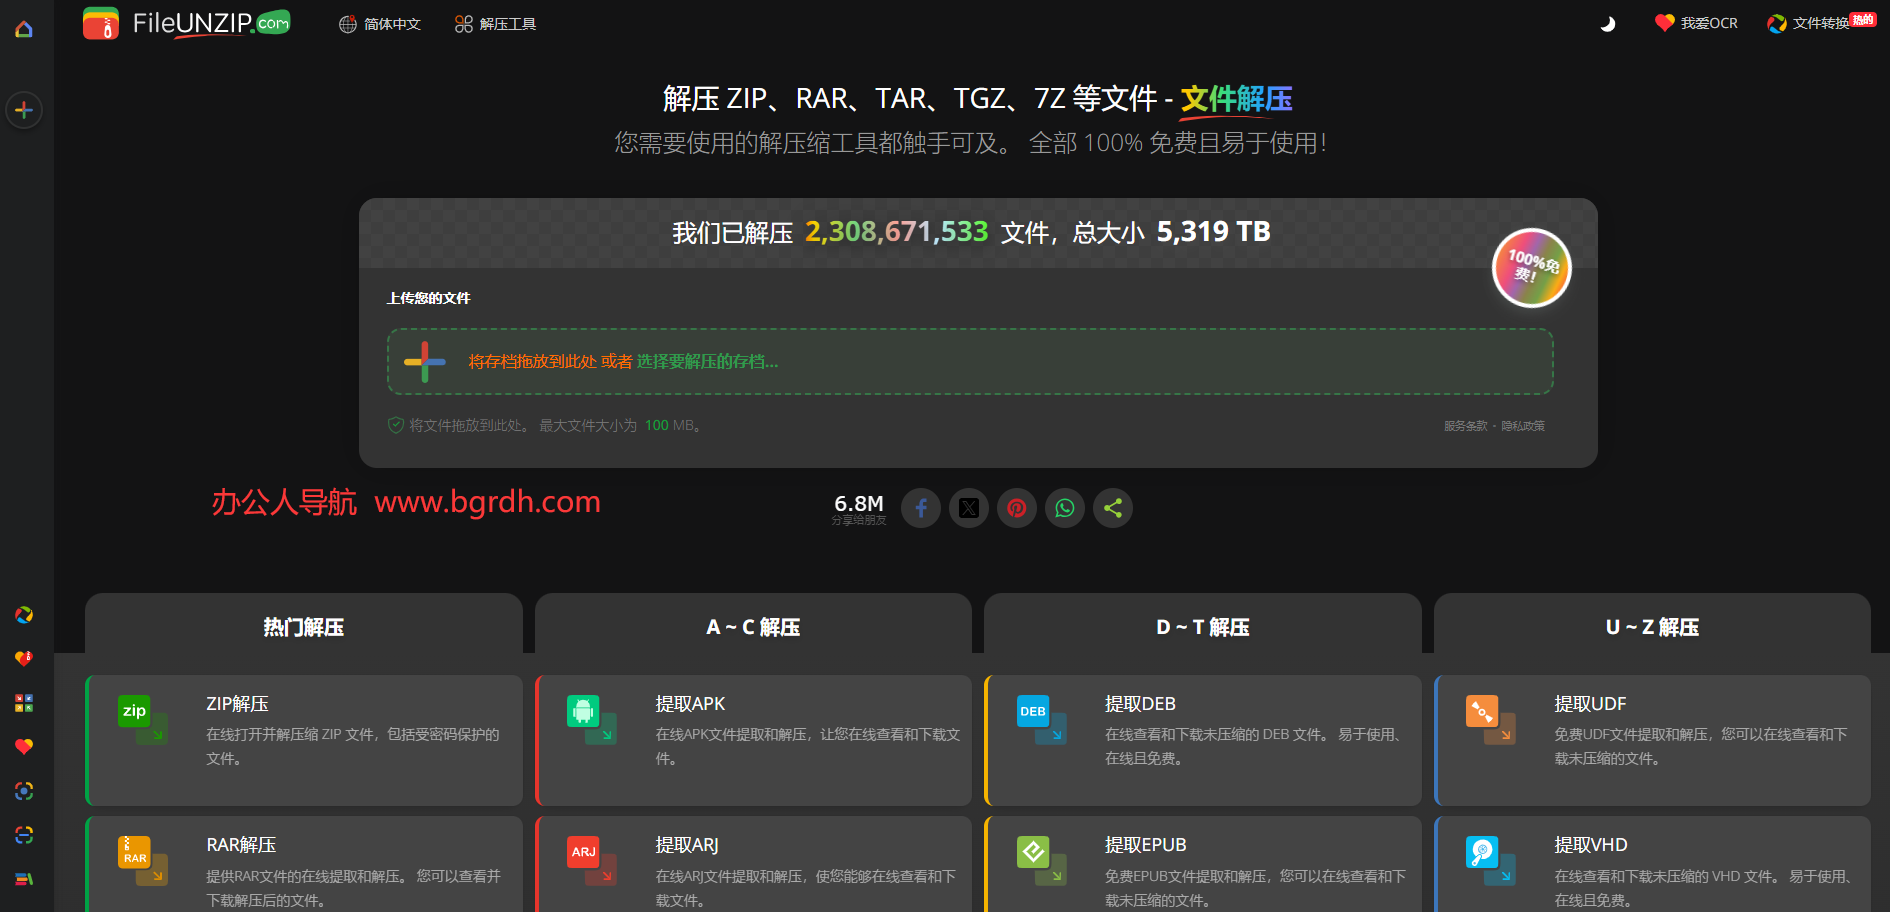1890x912 pixels.
Task: Click the Facebook share icon
Action: tap(921, 508)
